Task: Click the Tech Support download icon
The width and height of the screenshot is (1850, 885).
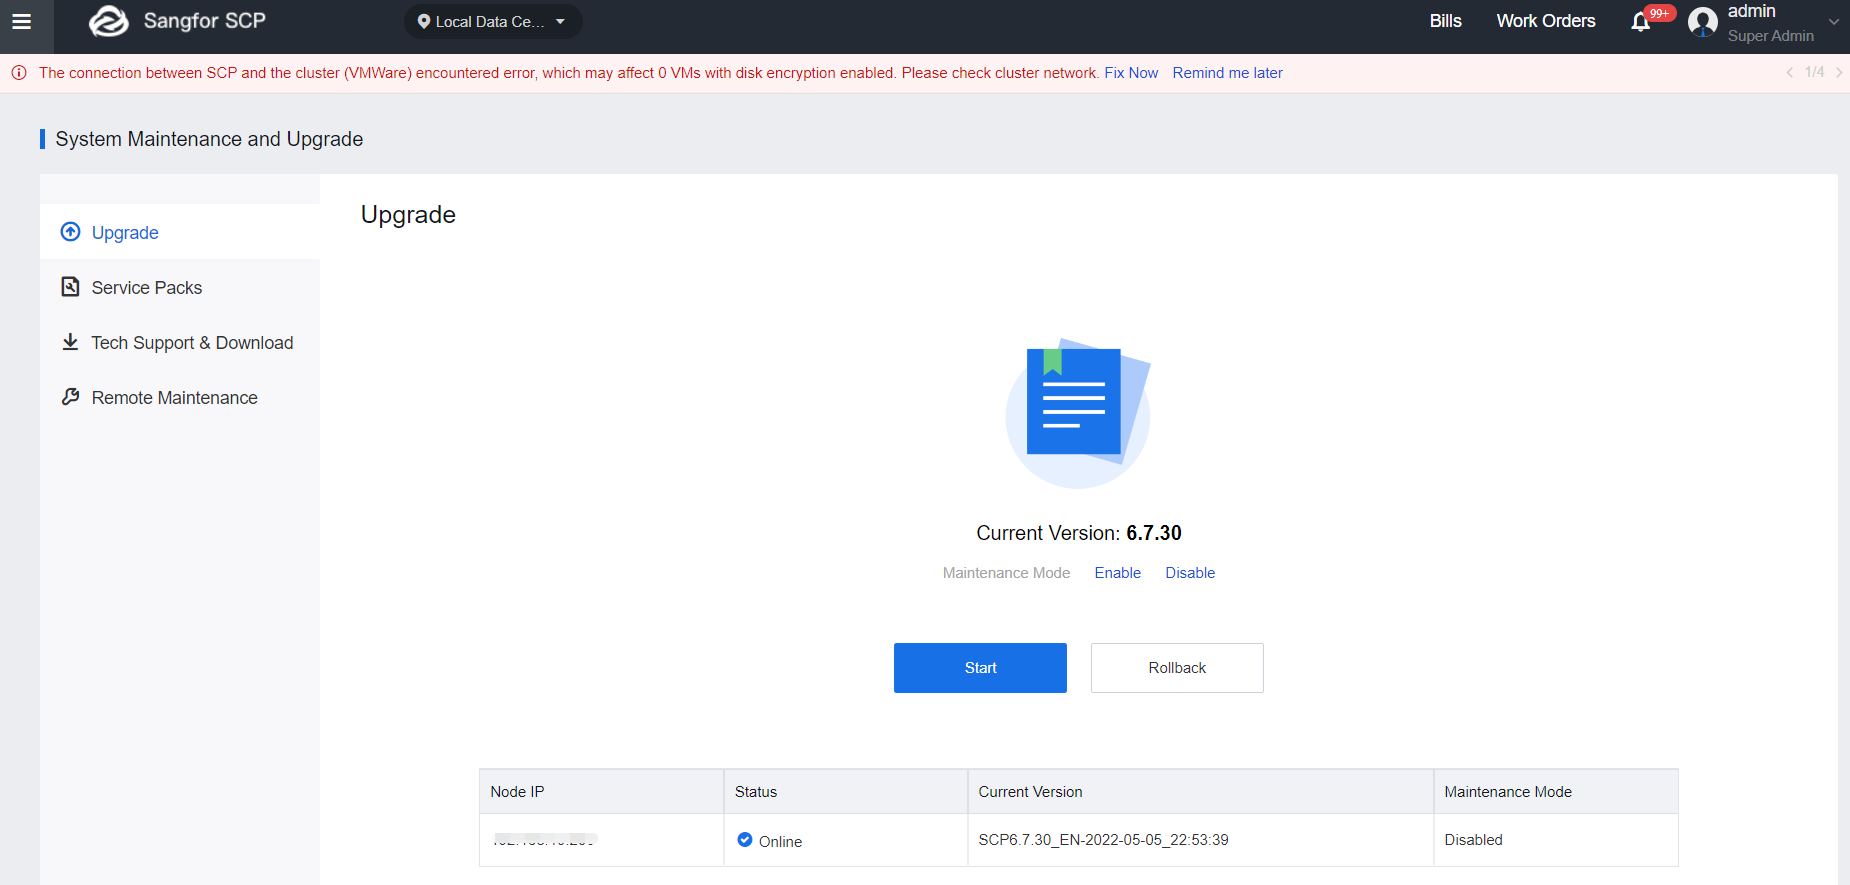Action: point(70,342)
